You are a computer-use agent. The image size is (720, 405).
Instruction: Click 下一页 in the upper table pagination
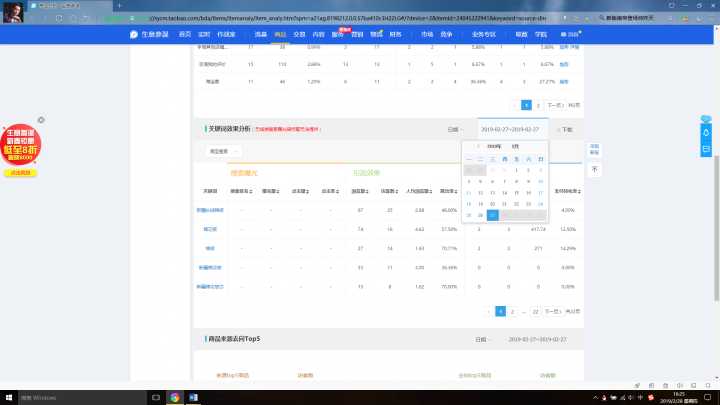pos(555,105)
